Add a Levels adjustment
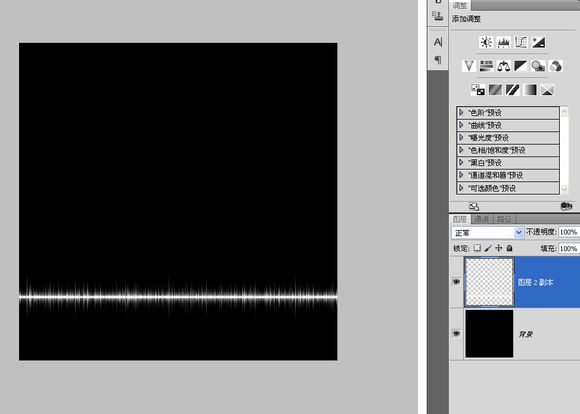This screenshot has height=414, width=580. click(503, 43)
